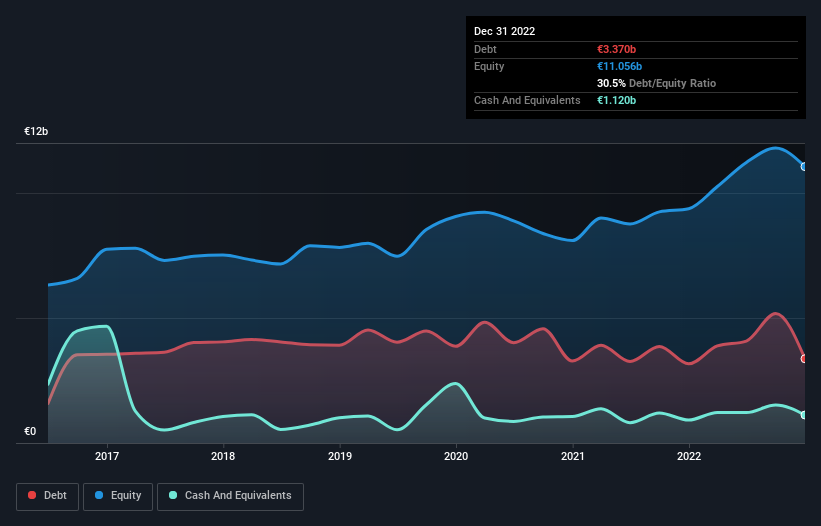Click the Equity label in the tooltip
The width and height of the screenshot is (821, 526).
click(489, 66)
